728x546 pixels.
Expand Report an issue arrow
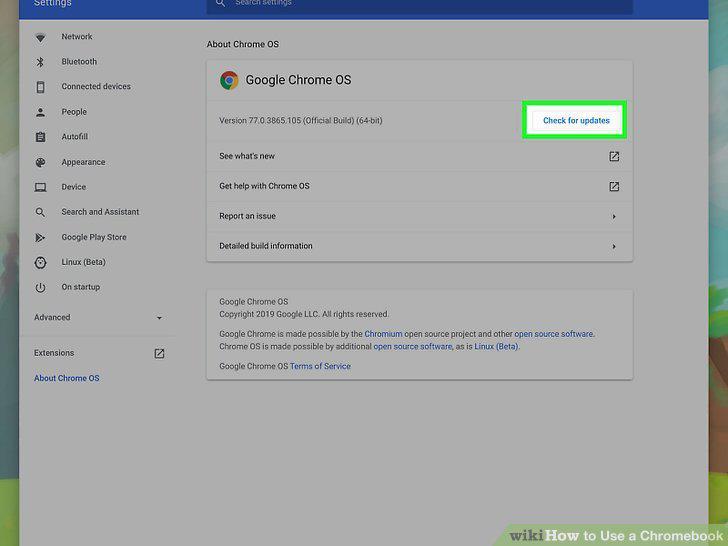[x=614, y=216]
